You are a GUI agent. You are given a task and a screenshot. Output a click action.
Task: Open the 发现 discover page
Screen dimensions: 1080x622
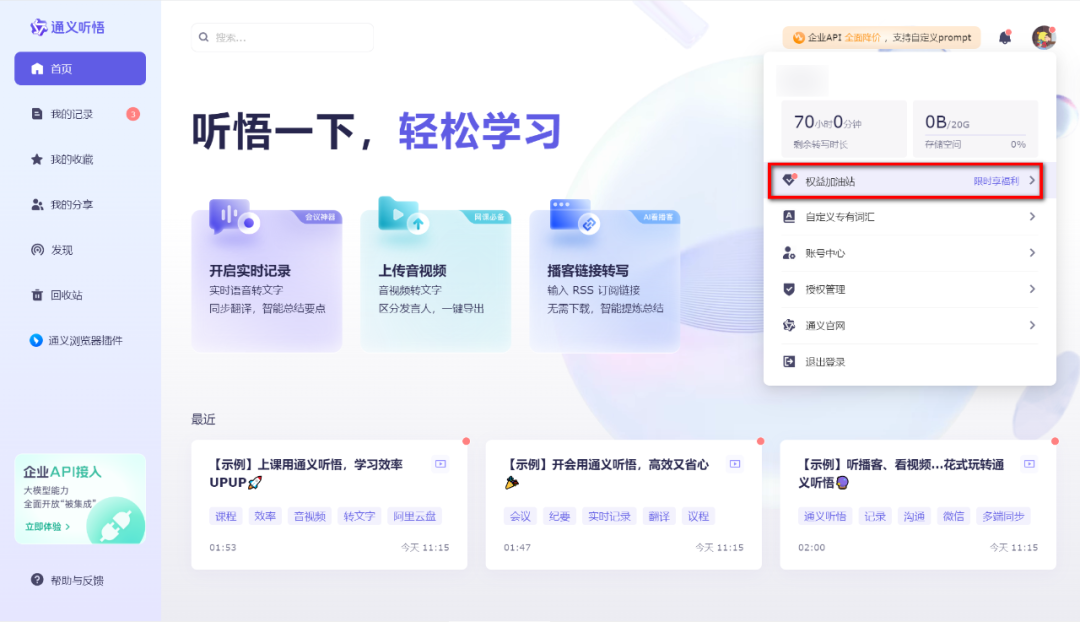pyautogui.click(x=80, y=250)
